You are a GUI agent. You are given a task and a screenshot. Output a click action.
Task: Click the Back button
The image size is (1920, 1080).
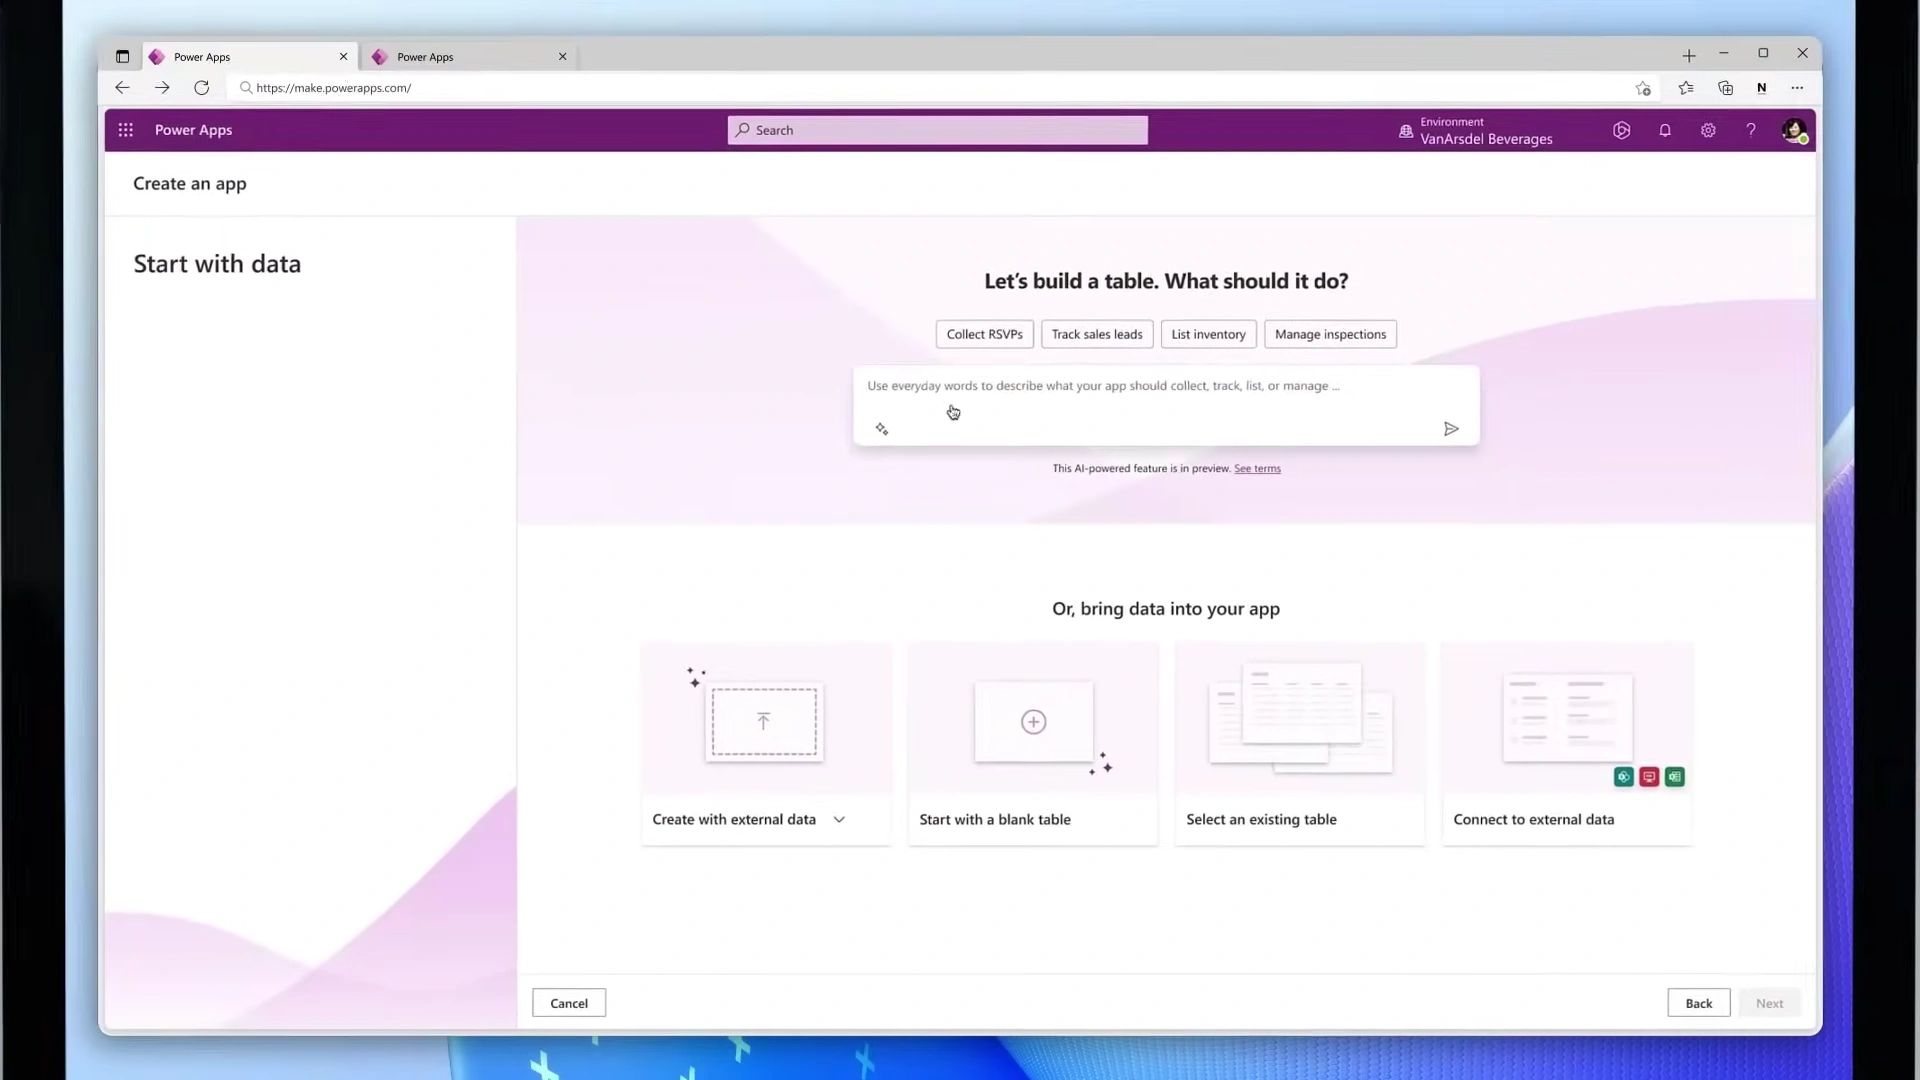[x=1698, y=1003]
